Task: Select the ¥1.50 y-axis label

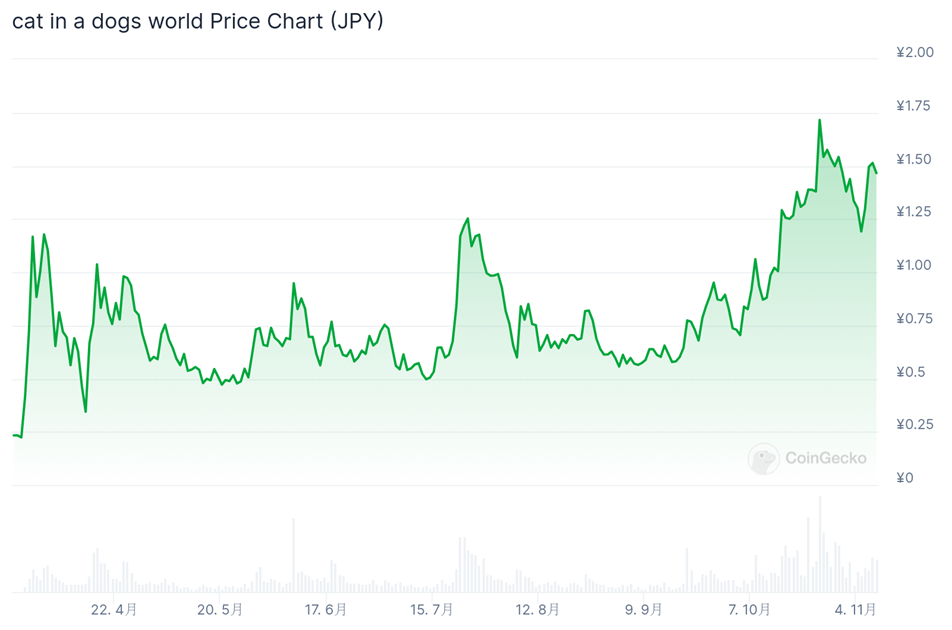Action: coord(914,159)
